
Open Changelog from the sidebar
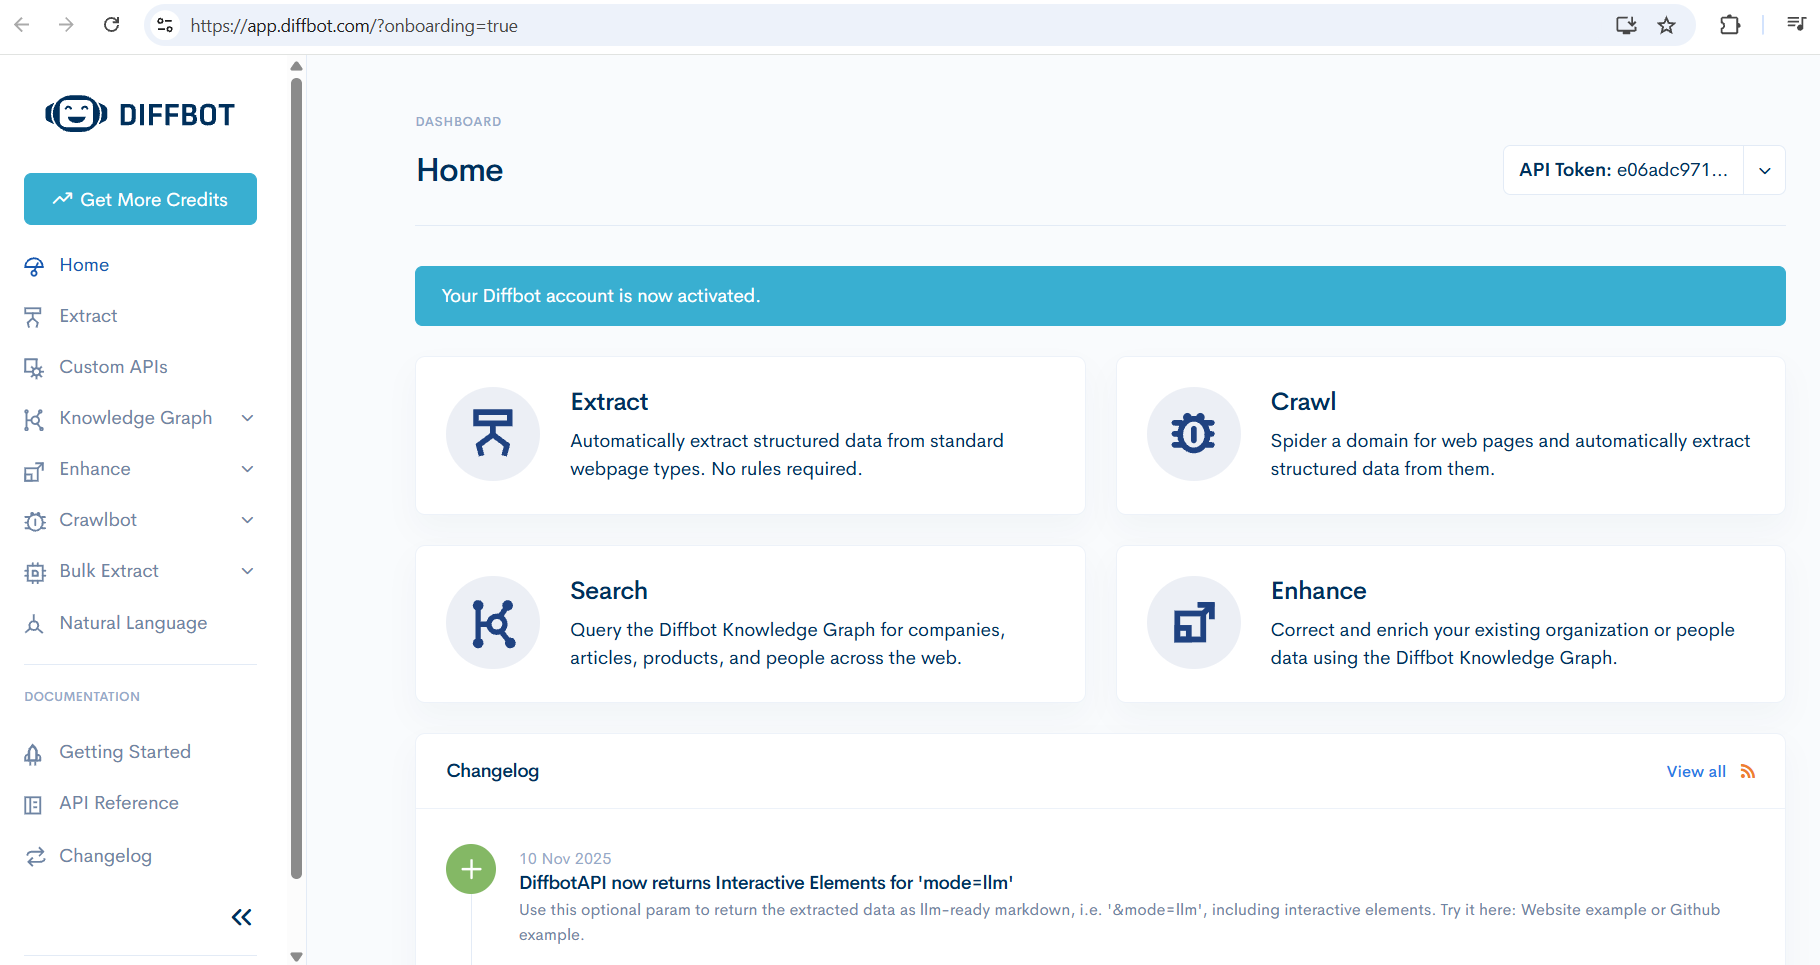point(105,855)
